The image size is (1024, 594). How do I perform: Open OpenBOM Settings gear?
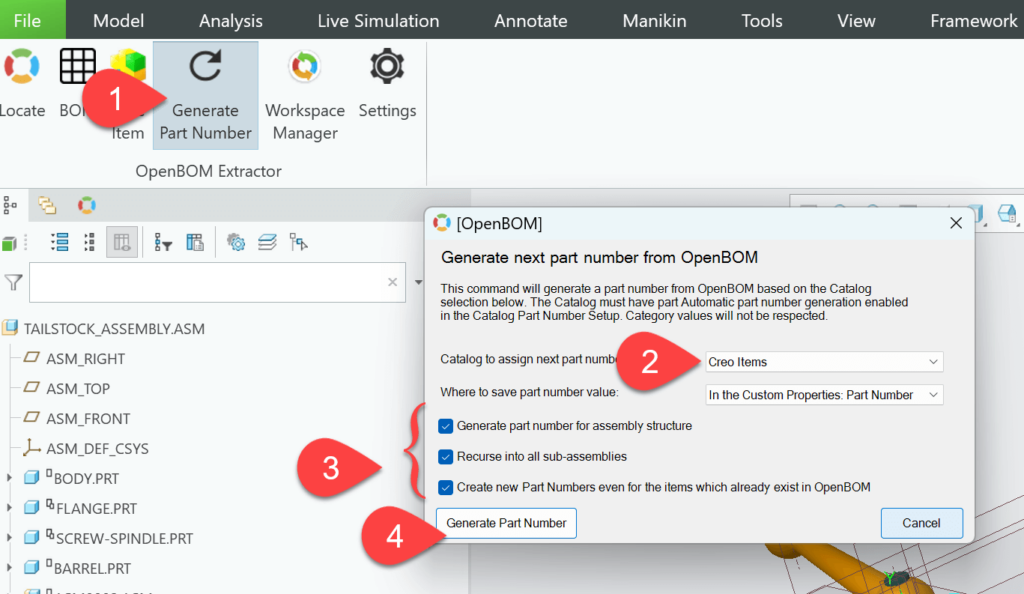tap(387, 84)
